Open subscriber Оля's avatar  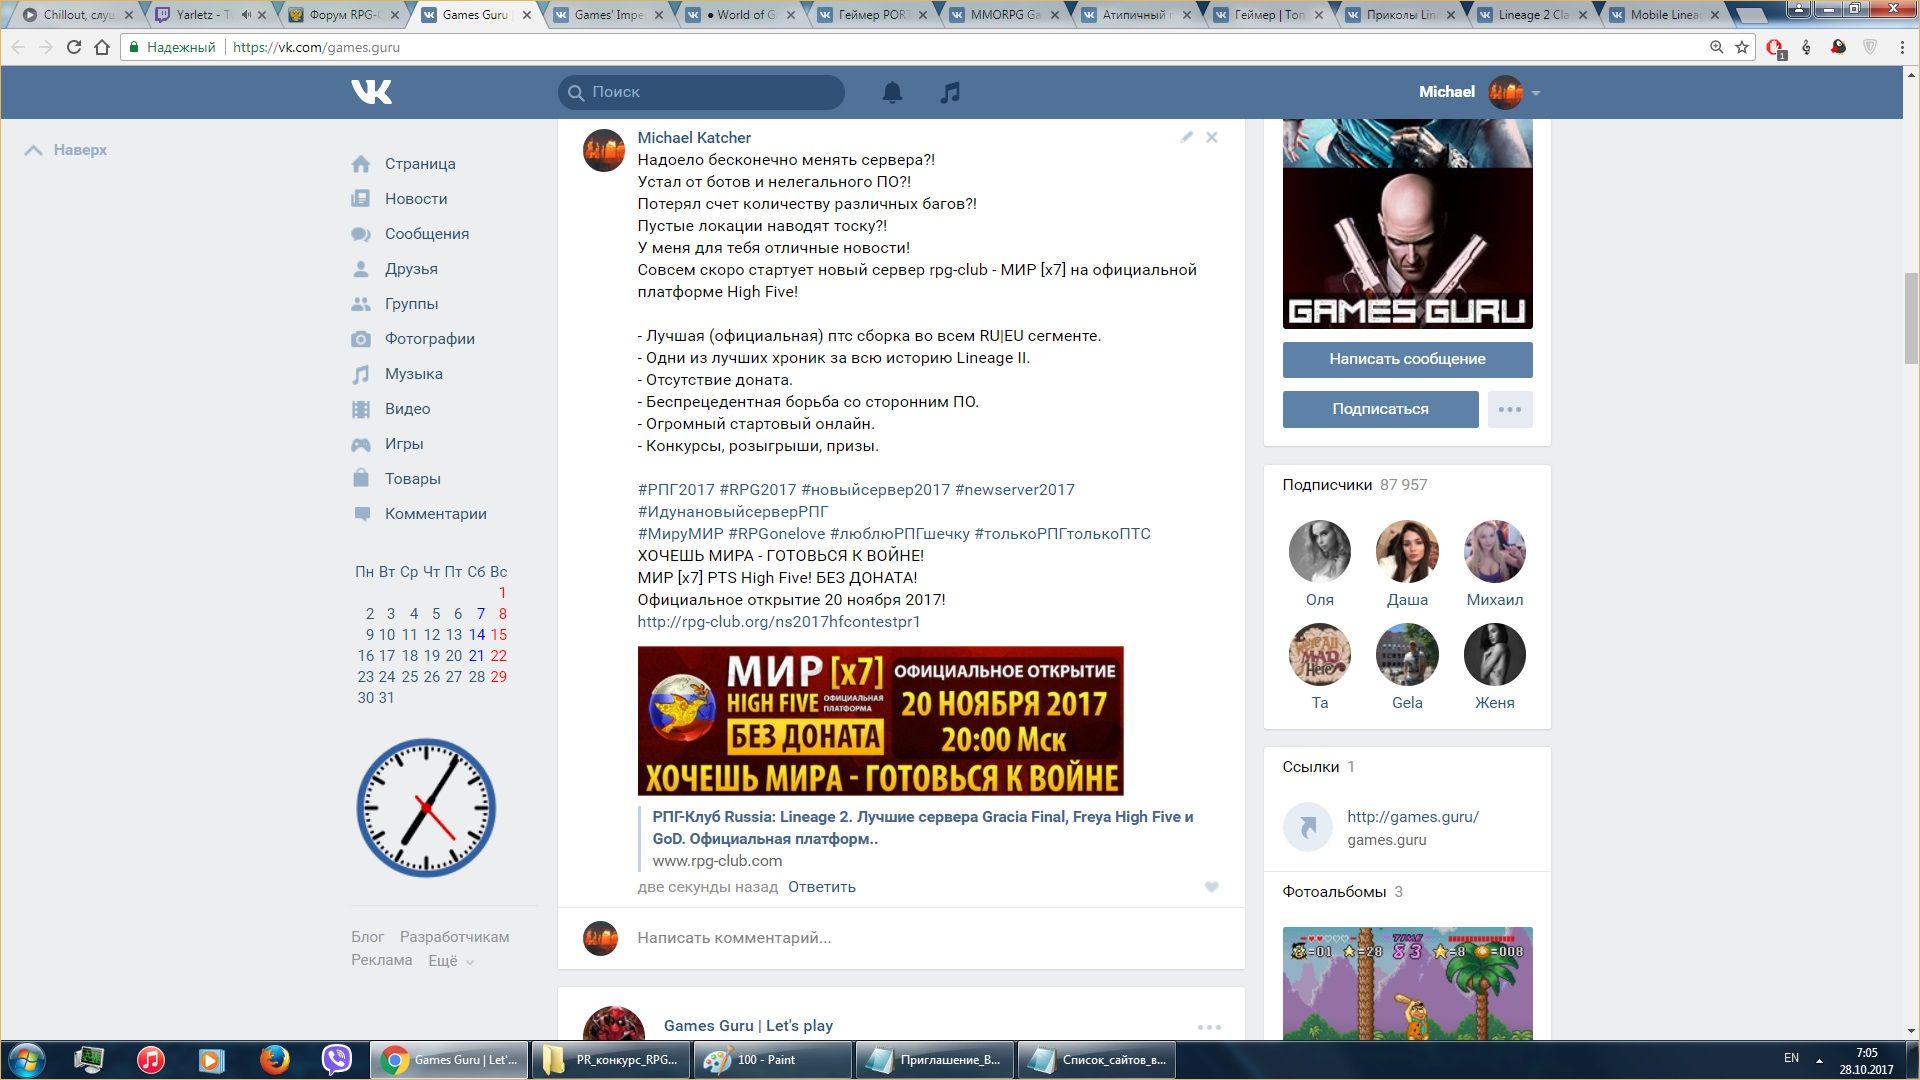(x=1319, y=551)
